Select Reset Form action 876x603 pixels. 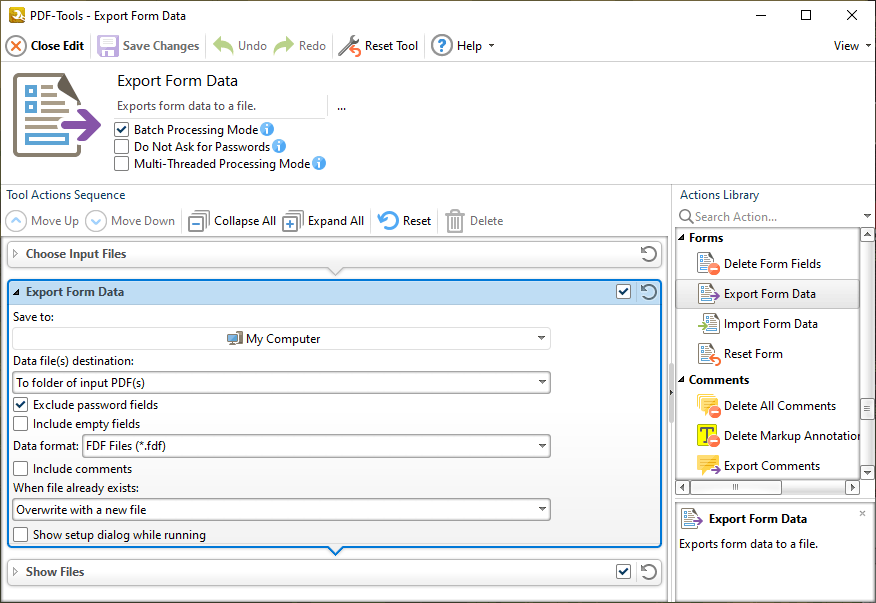point(767,354)
